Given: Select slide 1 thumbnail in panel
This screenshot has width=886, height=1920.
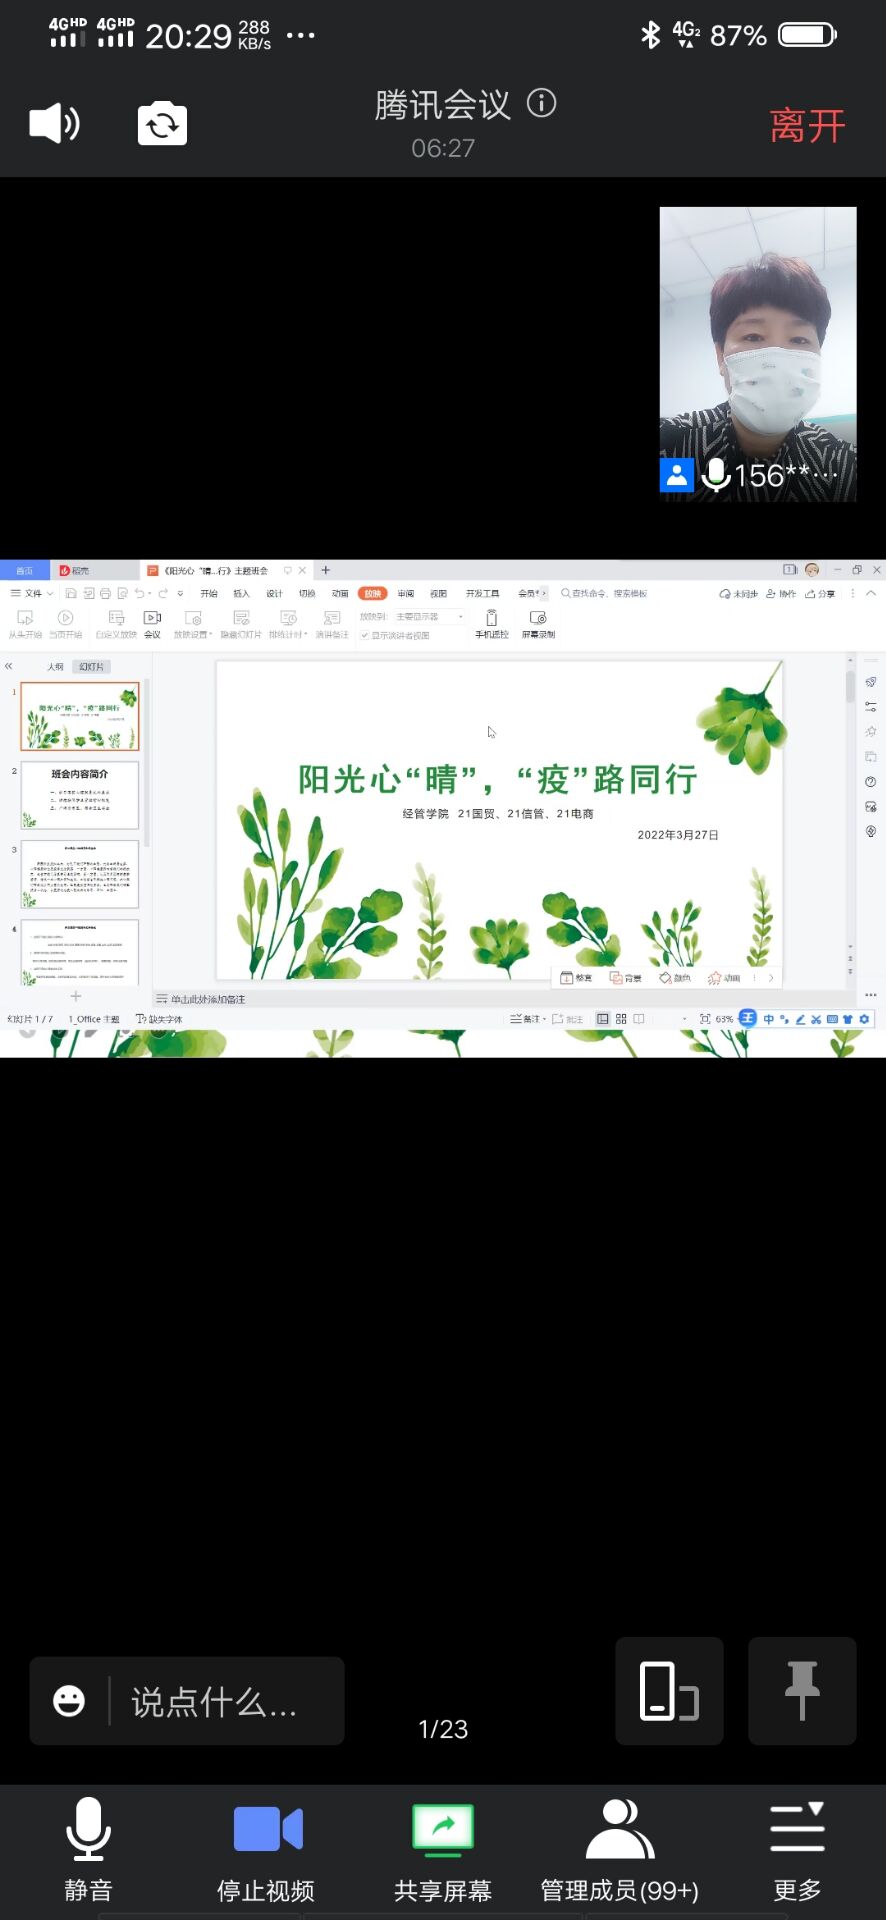Looking at the screenshot, I should (80, 716).
